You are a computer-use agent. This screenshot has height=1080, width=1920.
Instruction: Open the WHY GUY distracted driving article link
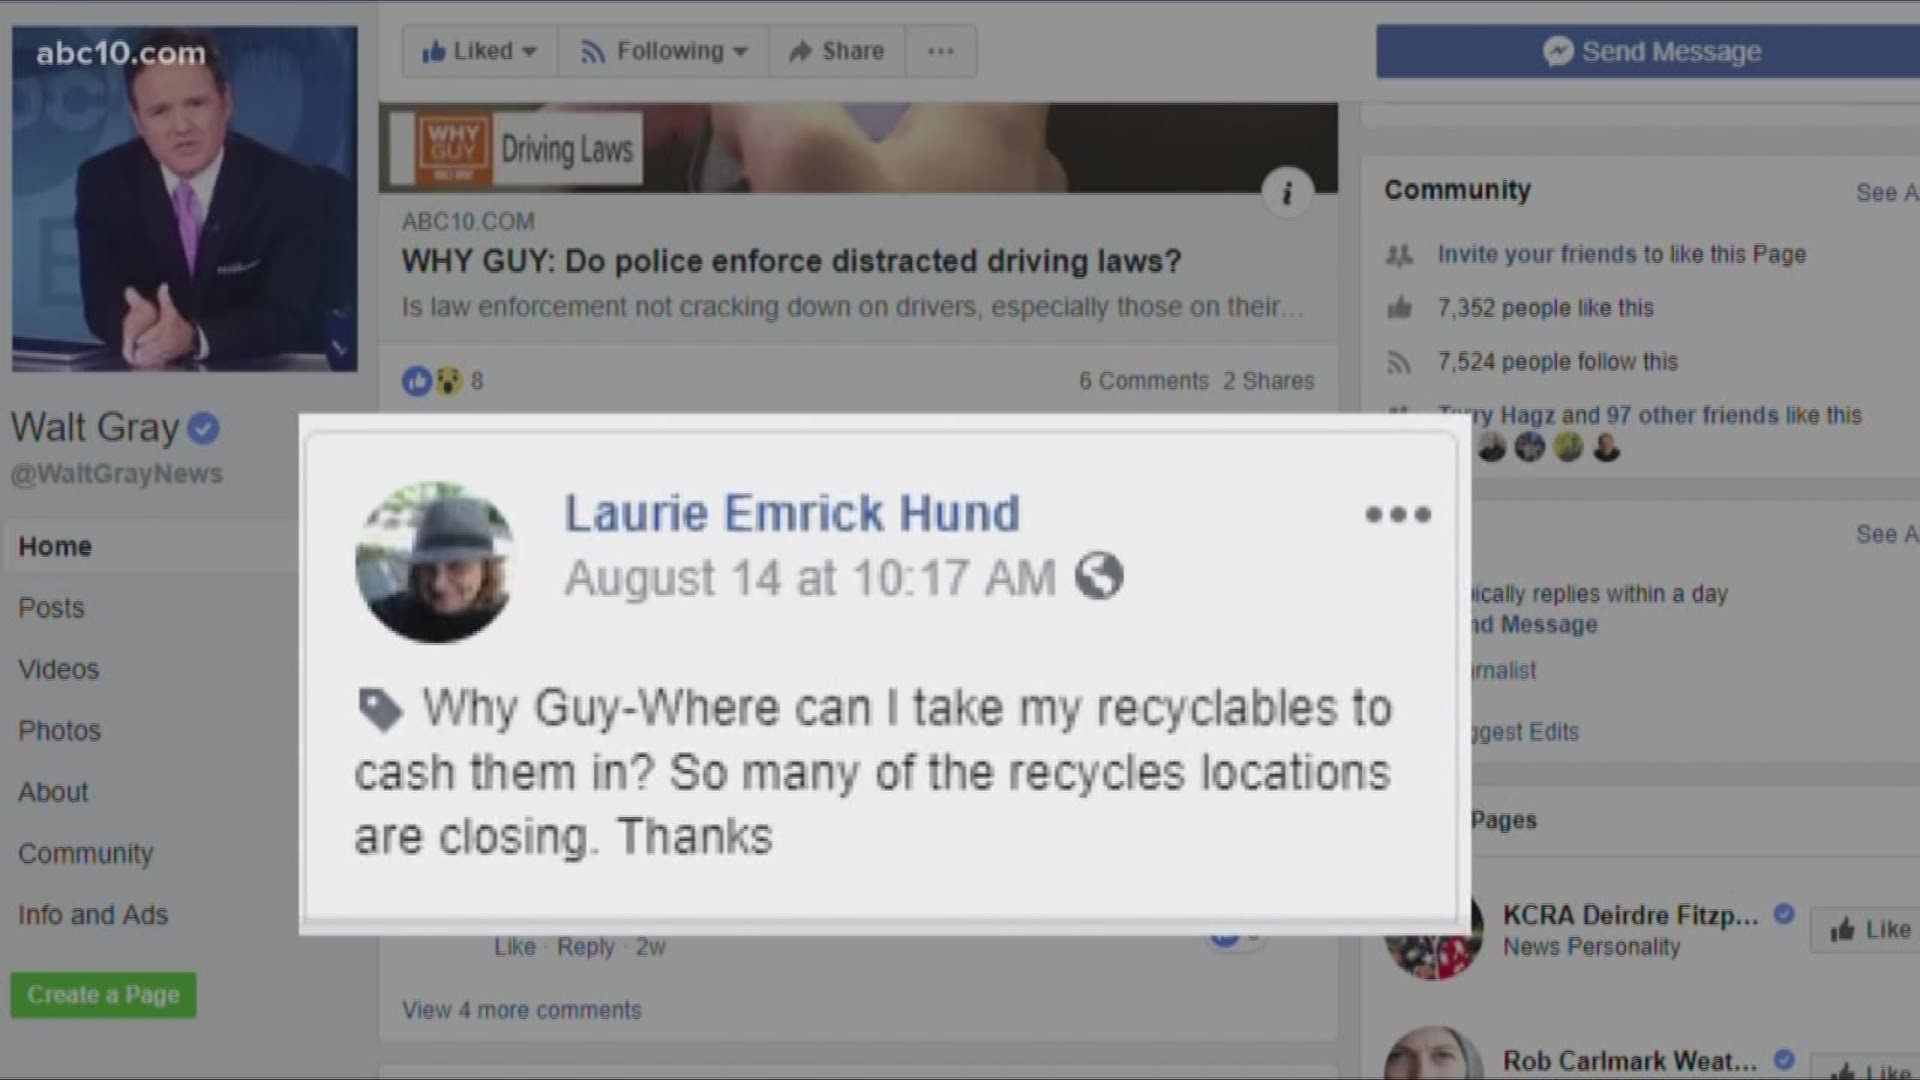click(791, 261)
